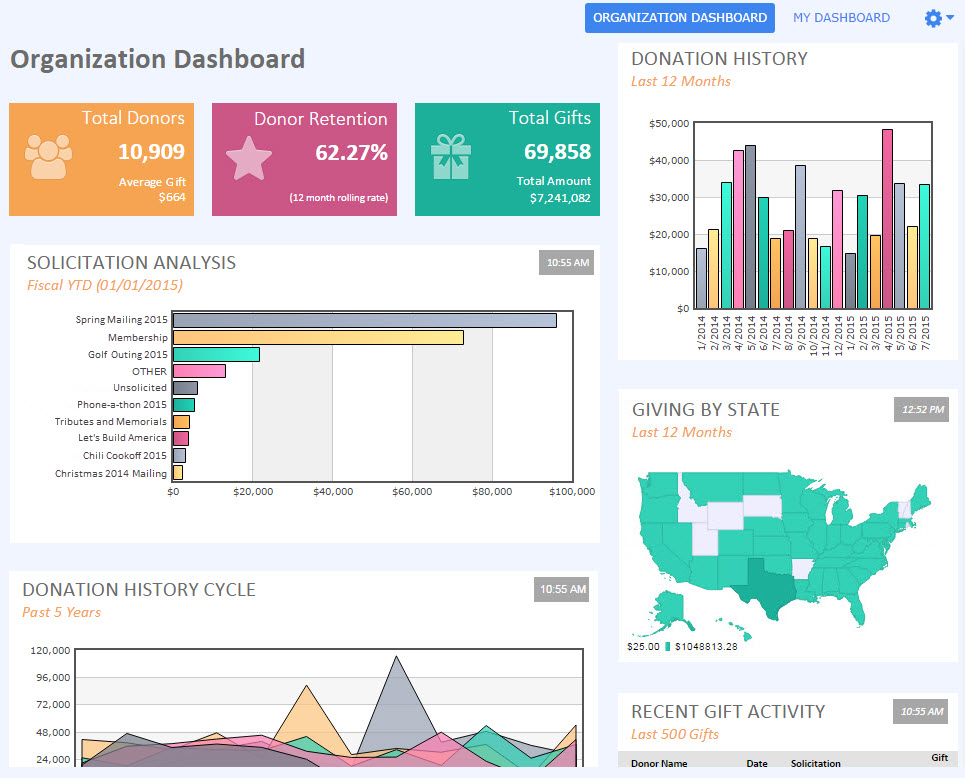Open the settings gear dropdown
965x778 pixels.
pos(938,18)
